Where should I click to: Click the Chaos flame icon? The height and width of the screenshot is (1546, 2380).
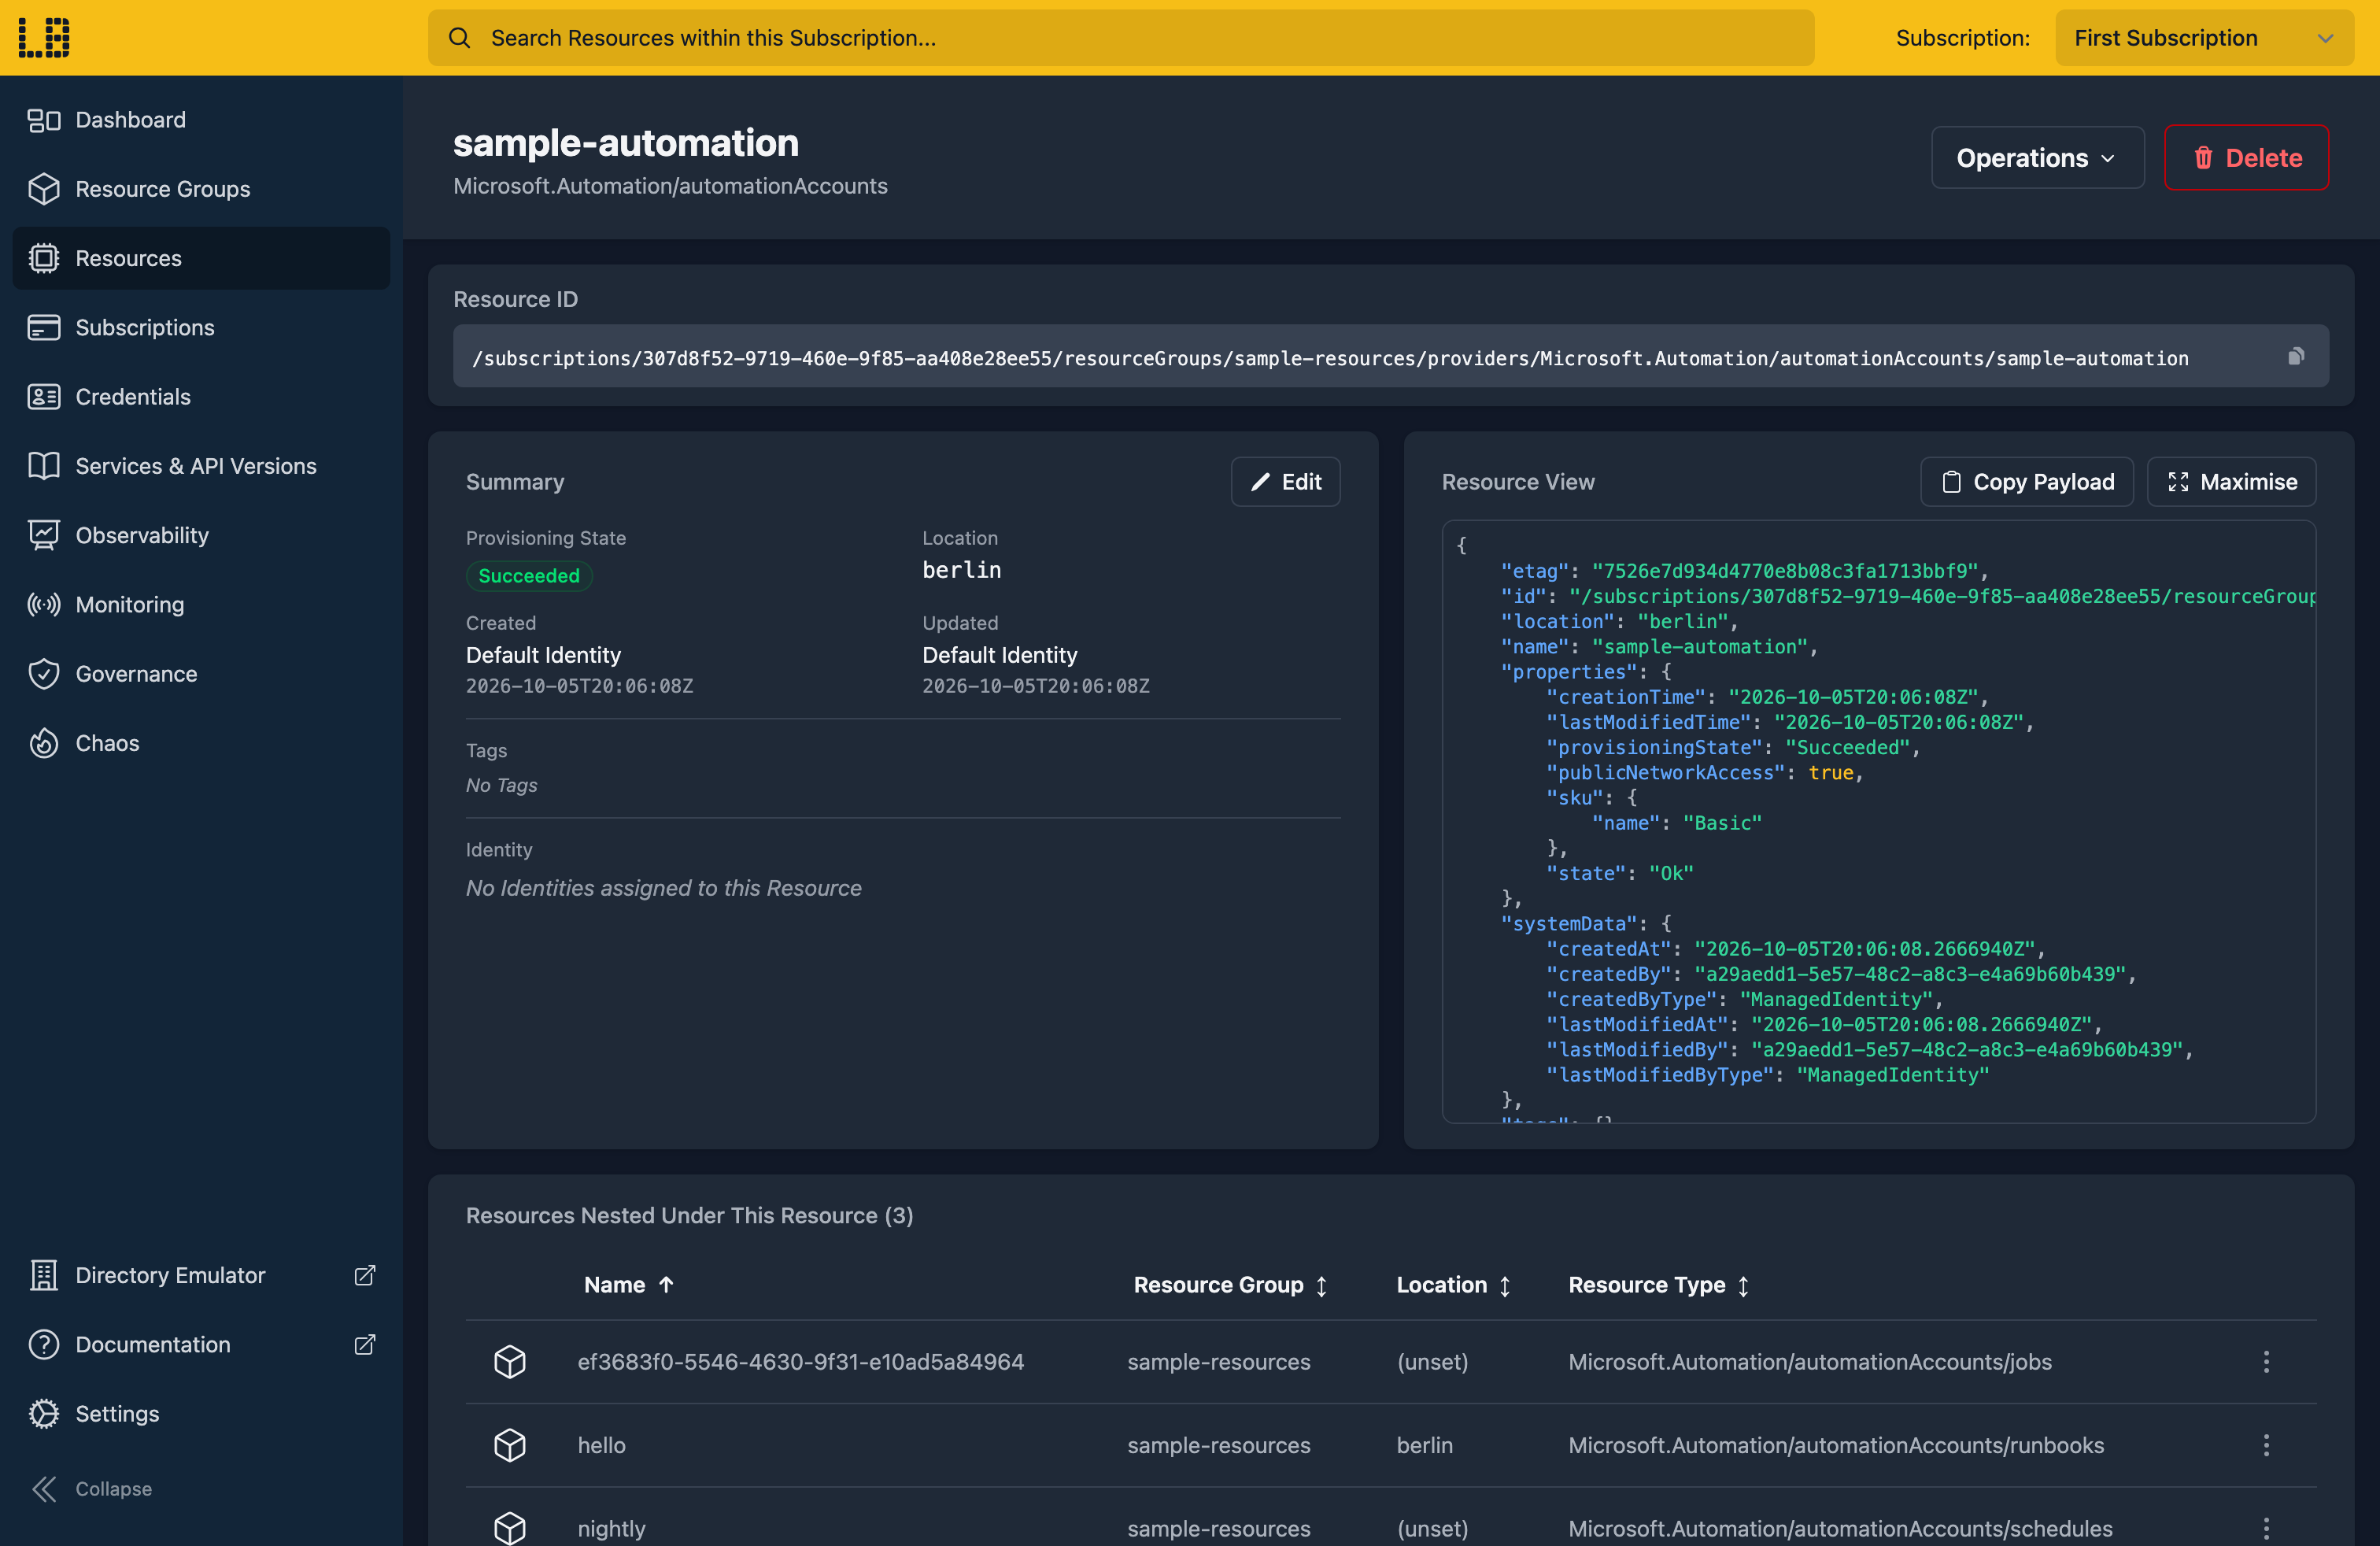click(44, 743)
